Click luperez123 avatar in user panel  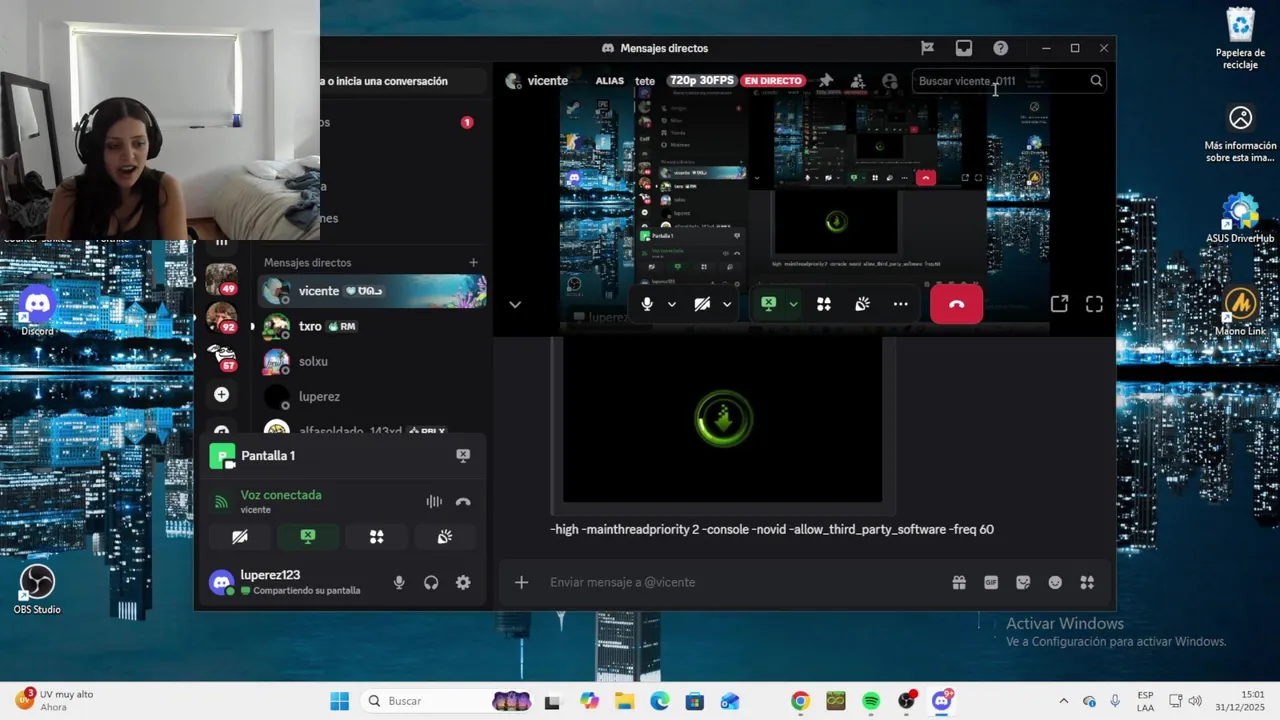point(222,582)
